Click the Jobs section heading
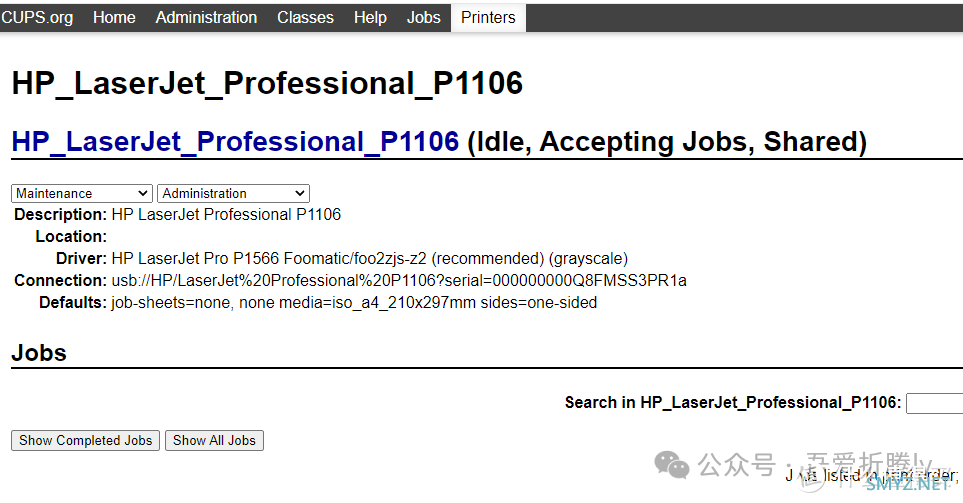 pos(39,353)
